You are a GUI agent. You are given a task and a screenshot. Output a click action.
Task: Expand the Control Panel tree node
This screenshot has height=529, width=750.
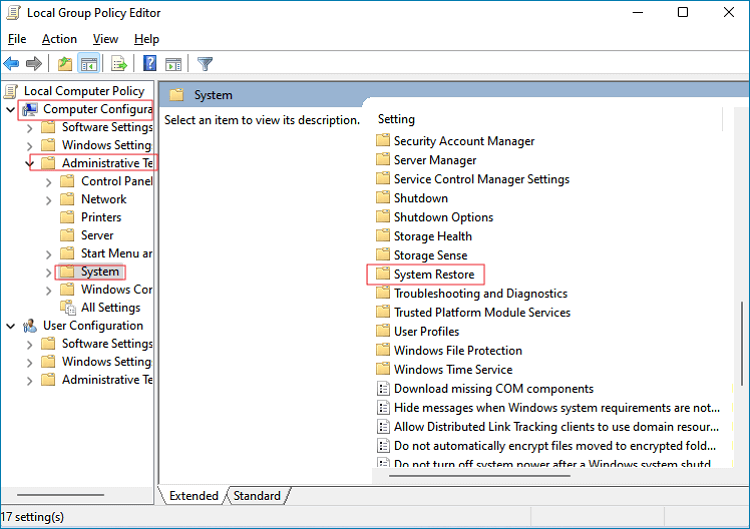point(48,182)
